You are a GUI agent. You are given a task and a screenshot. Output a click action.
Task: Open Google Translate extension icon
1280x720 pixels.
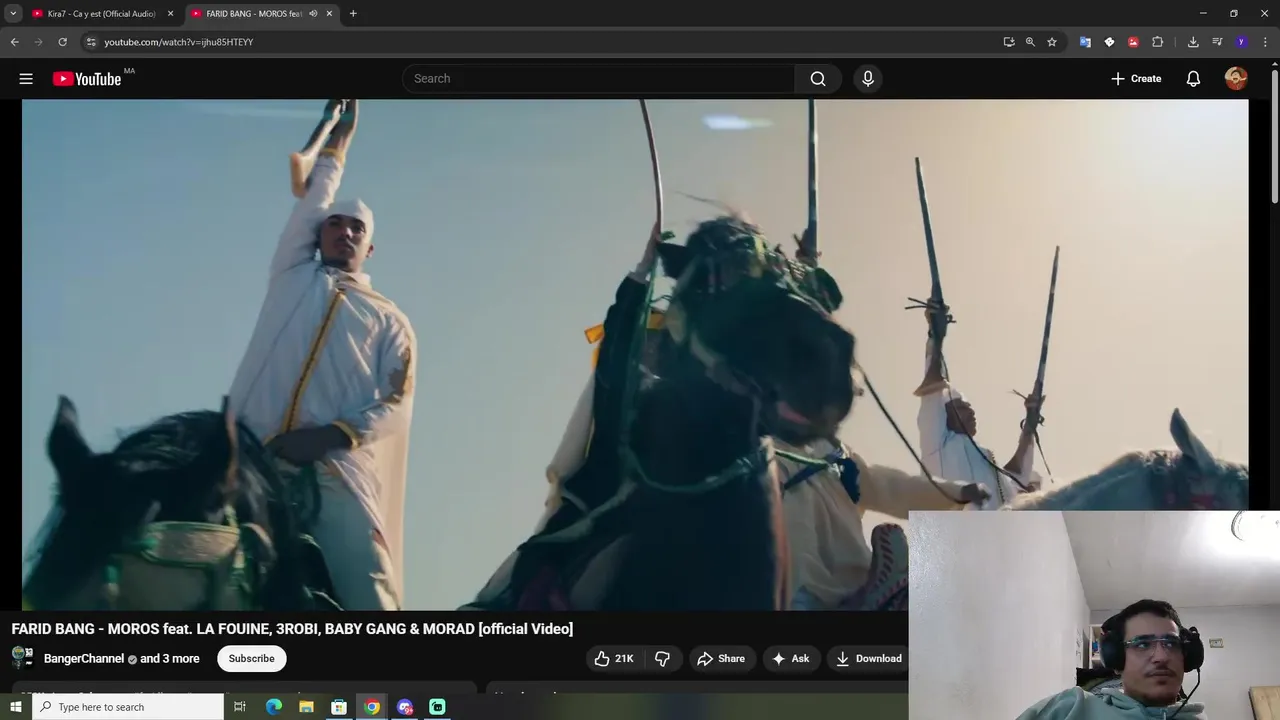[1085, 42]
